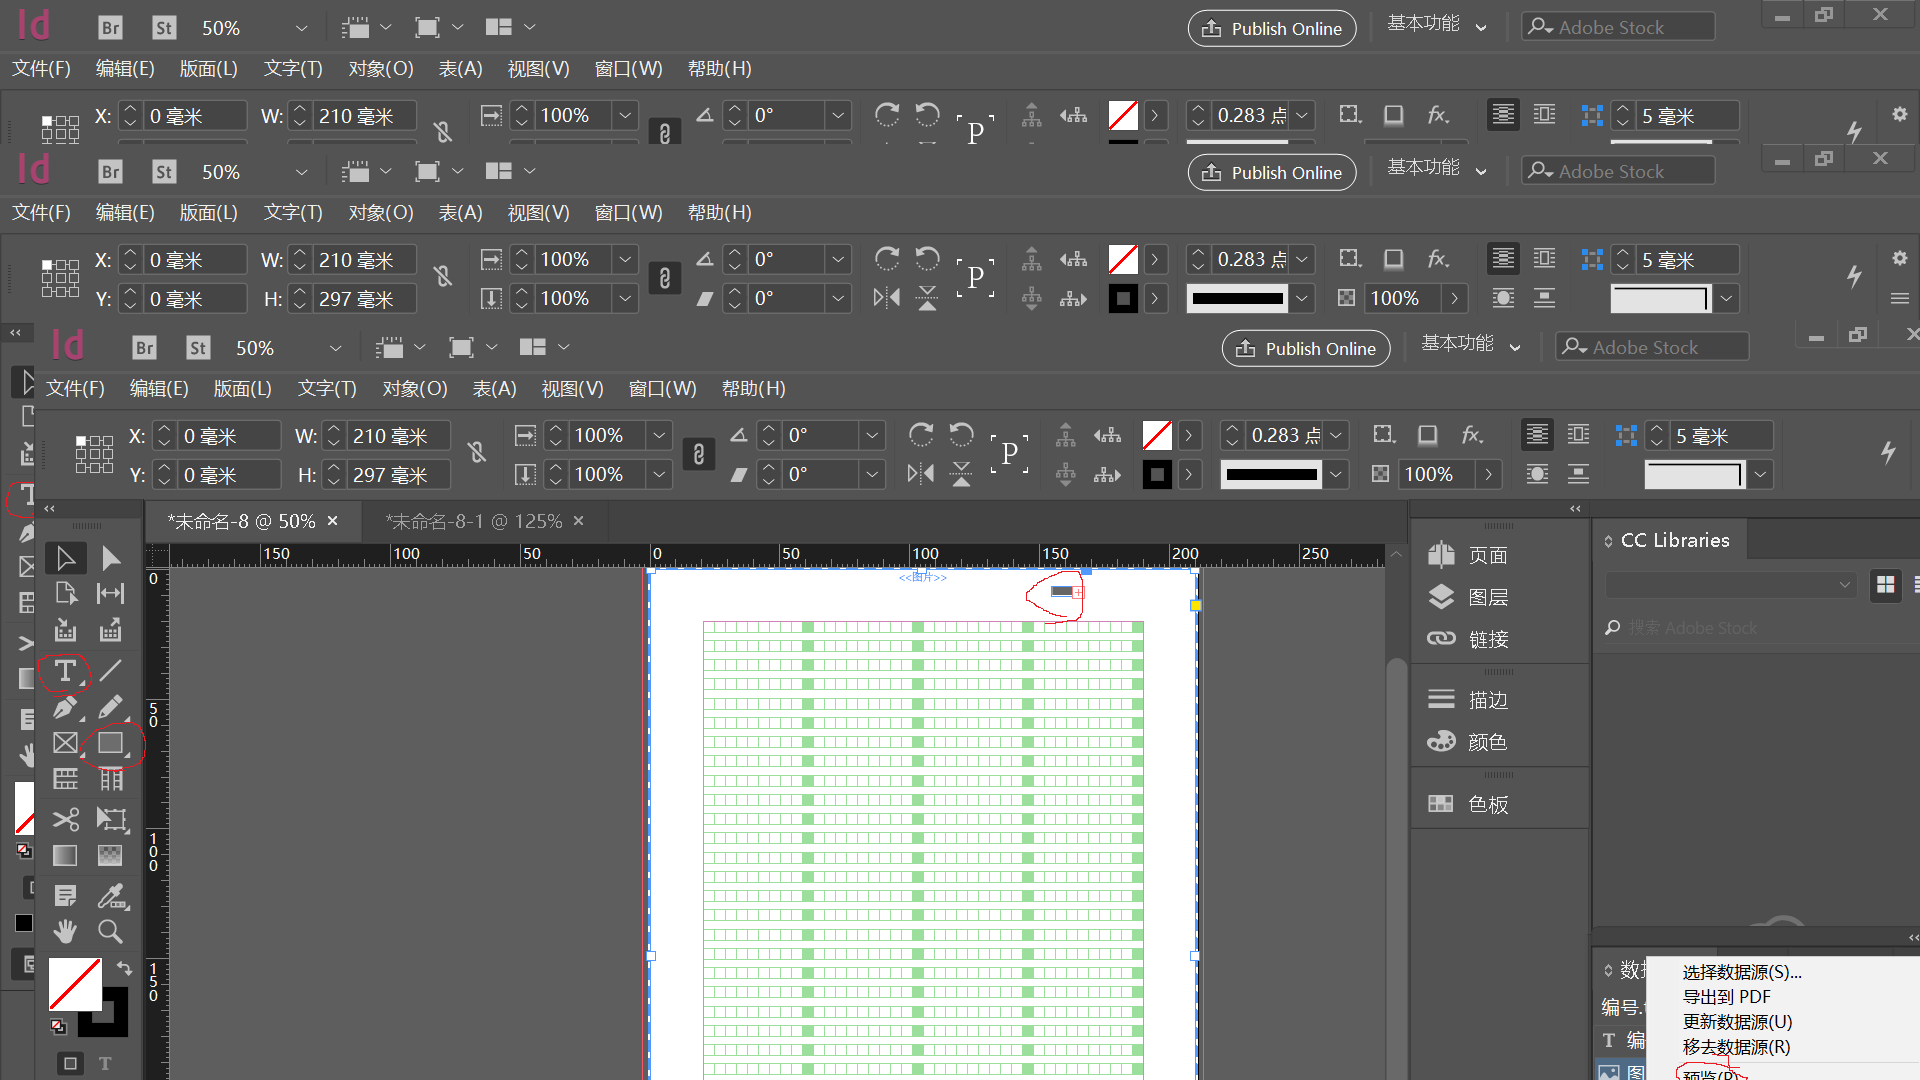The image size is (1920, 1080).
Task: Select the Direct Selection tool
Action: [110, 558]
